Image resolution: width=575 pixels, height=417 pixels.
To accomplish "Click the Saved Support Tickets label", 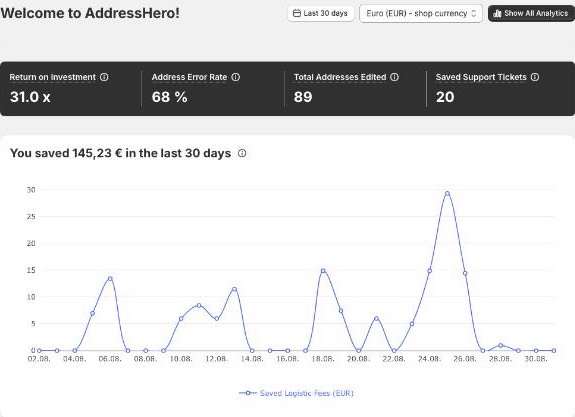I will click(x=481, y=77).
